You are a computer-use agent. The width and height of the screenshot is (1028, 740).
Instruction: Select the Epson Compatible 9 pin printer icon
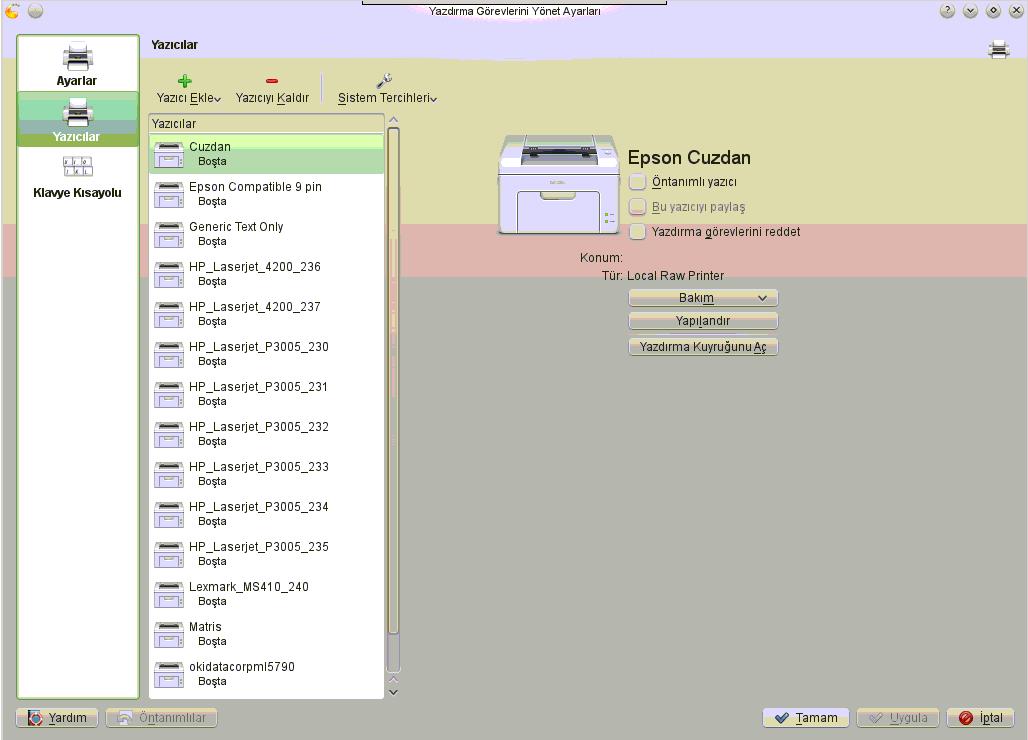click(168, 194)
